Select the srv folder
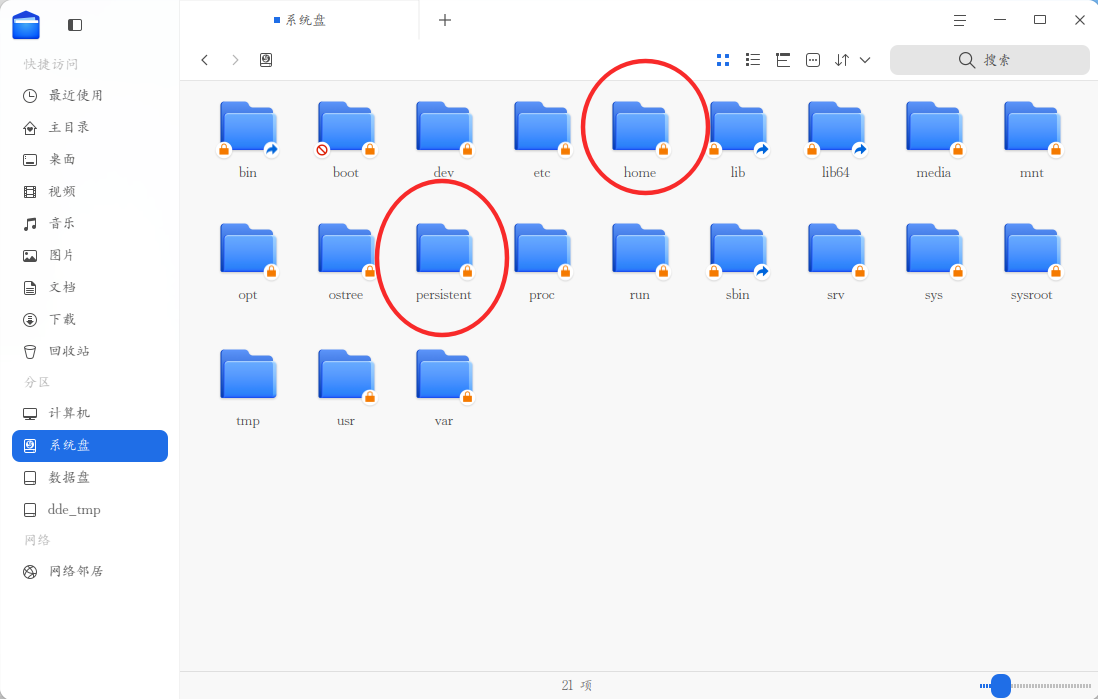1098x699 pixels. click(x=835, y=263)
